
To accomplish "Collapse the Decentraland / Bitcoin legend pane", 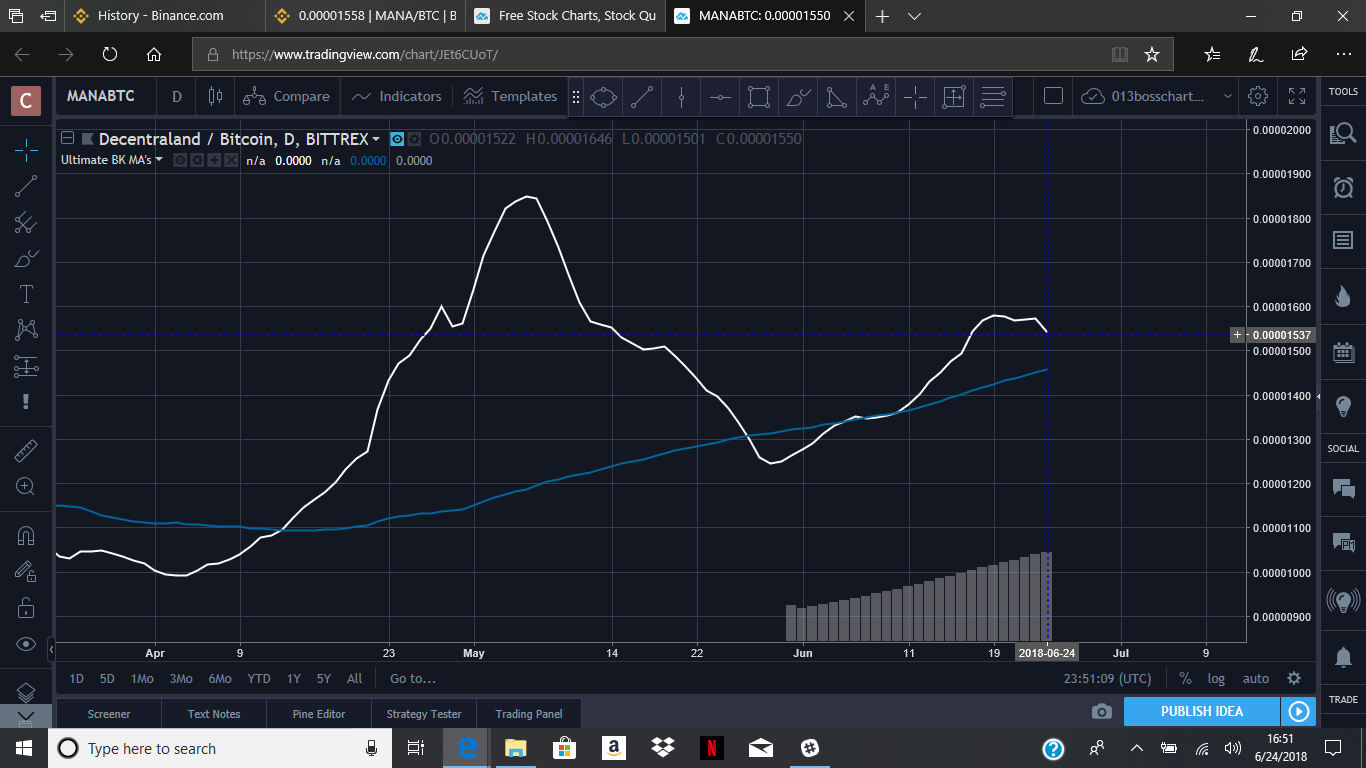I will (x=68, y=138).
